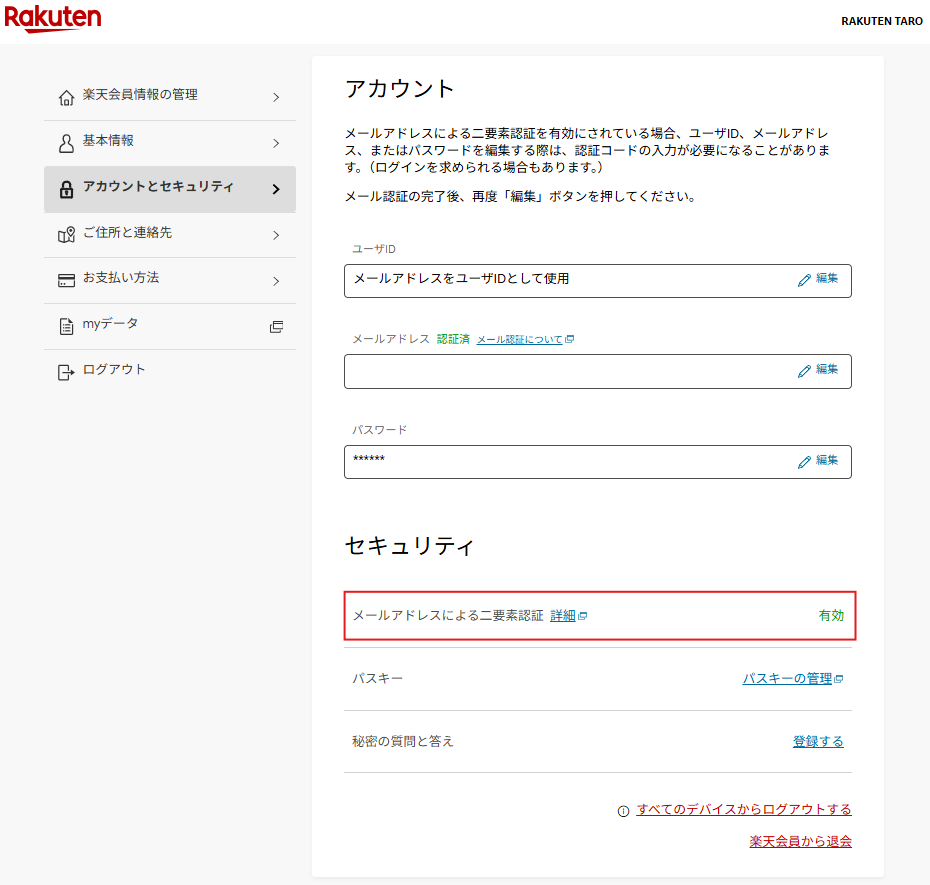Expand the ご住所と連絡先 chevron
Image resolution: width=930 pixels, height=885 pixels.
tap(276, 235)
